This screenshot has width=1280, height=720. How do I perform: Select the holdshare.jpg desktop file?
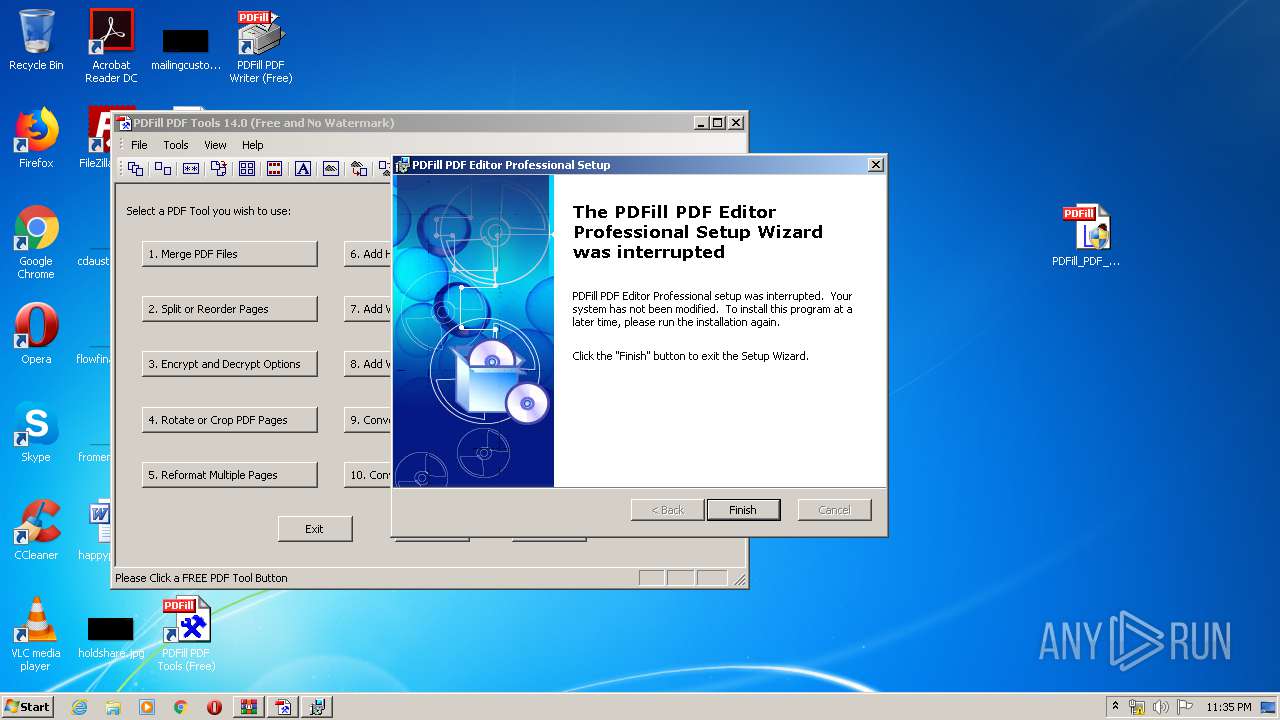point(111,639)
